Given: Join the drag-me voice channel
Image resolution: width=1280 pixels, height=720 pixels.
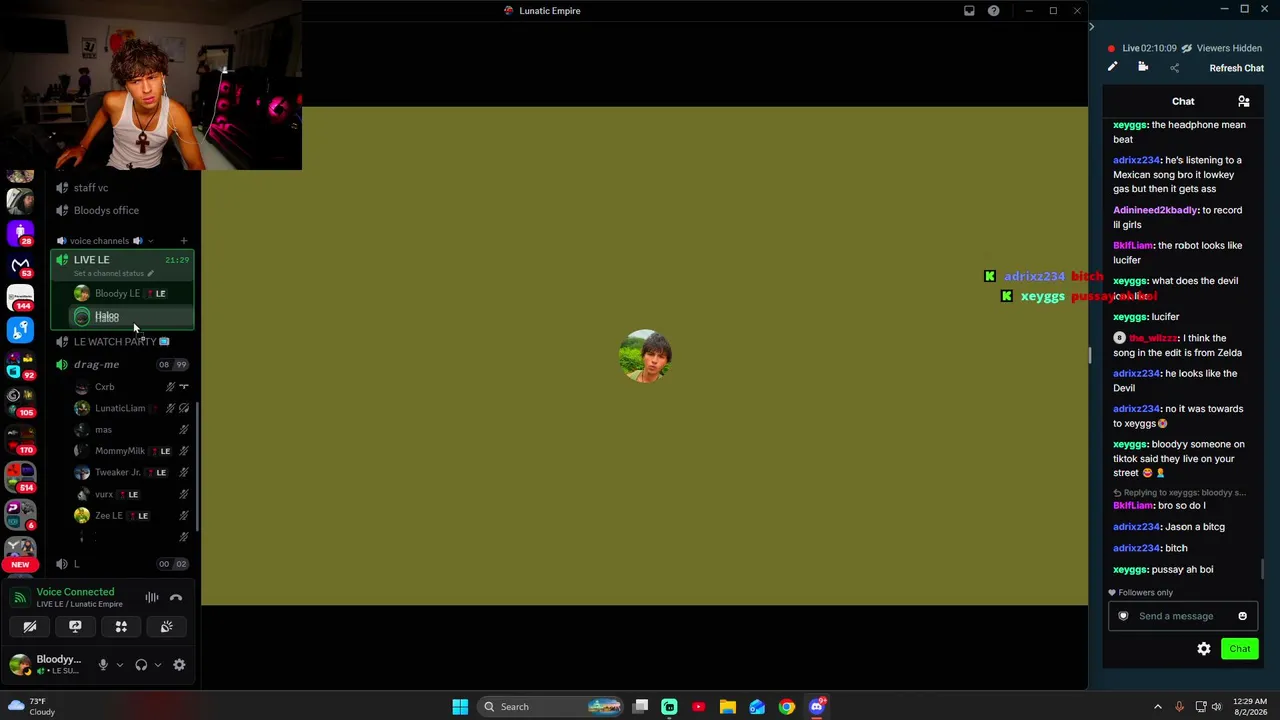Looking at the screenshot, I should (x=96, y=365).
